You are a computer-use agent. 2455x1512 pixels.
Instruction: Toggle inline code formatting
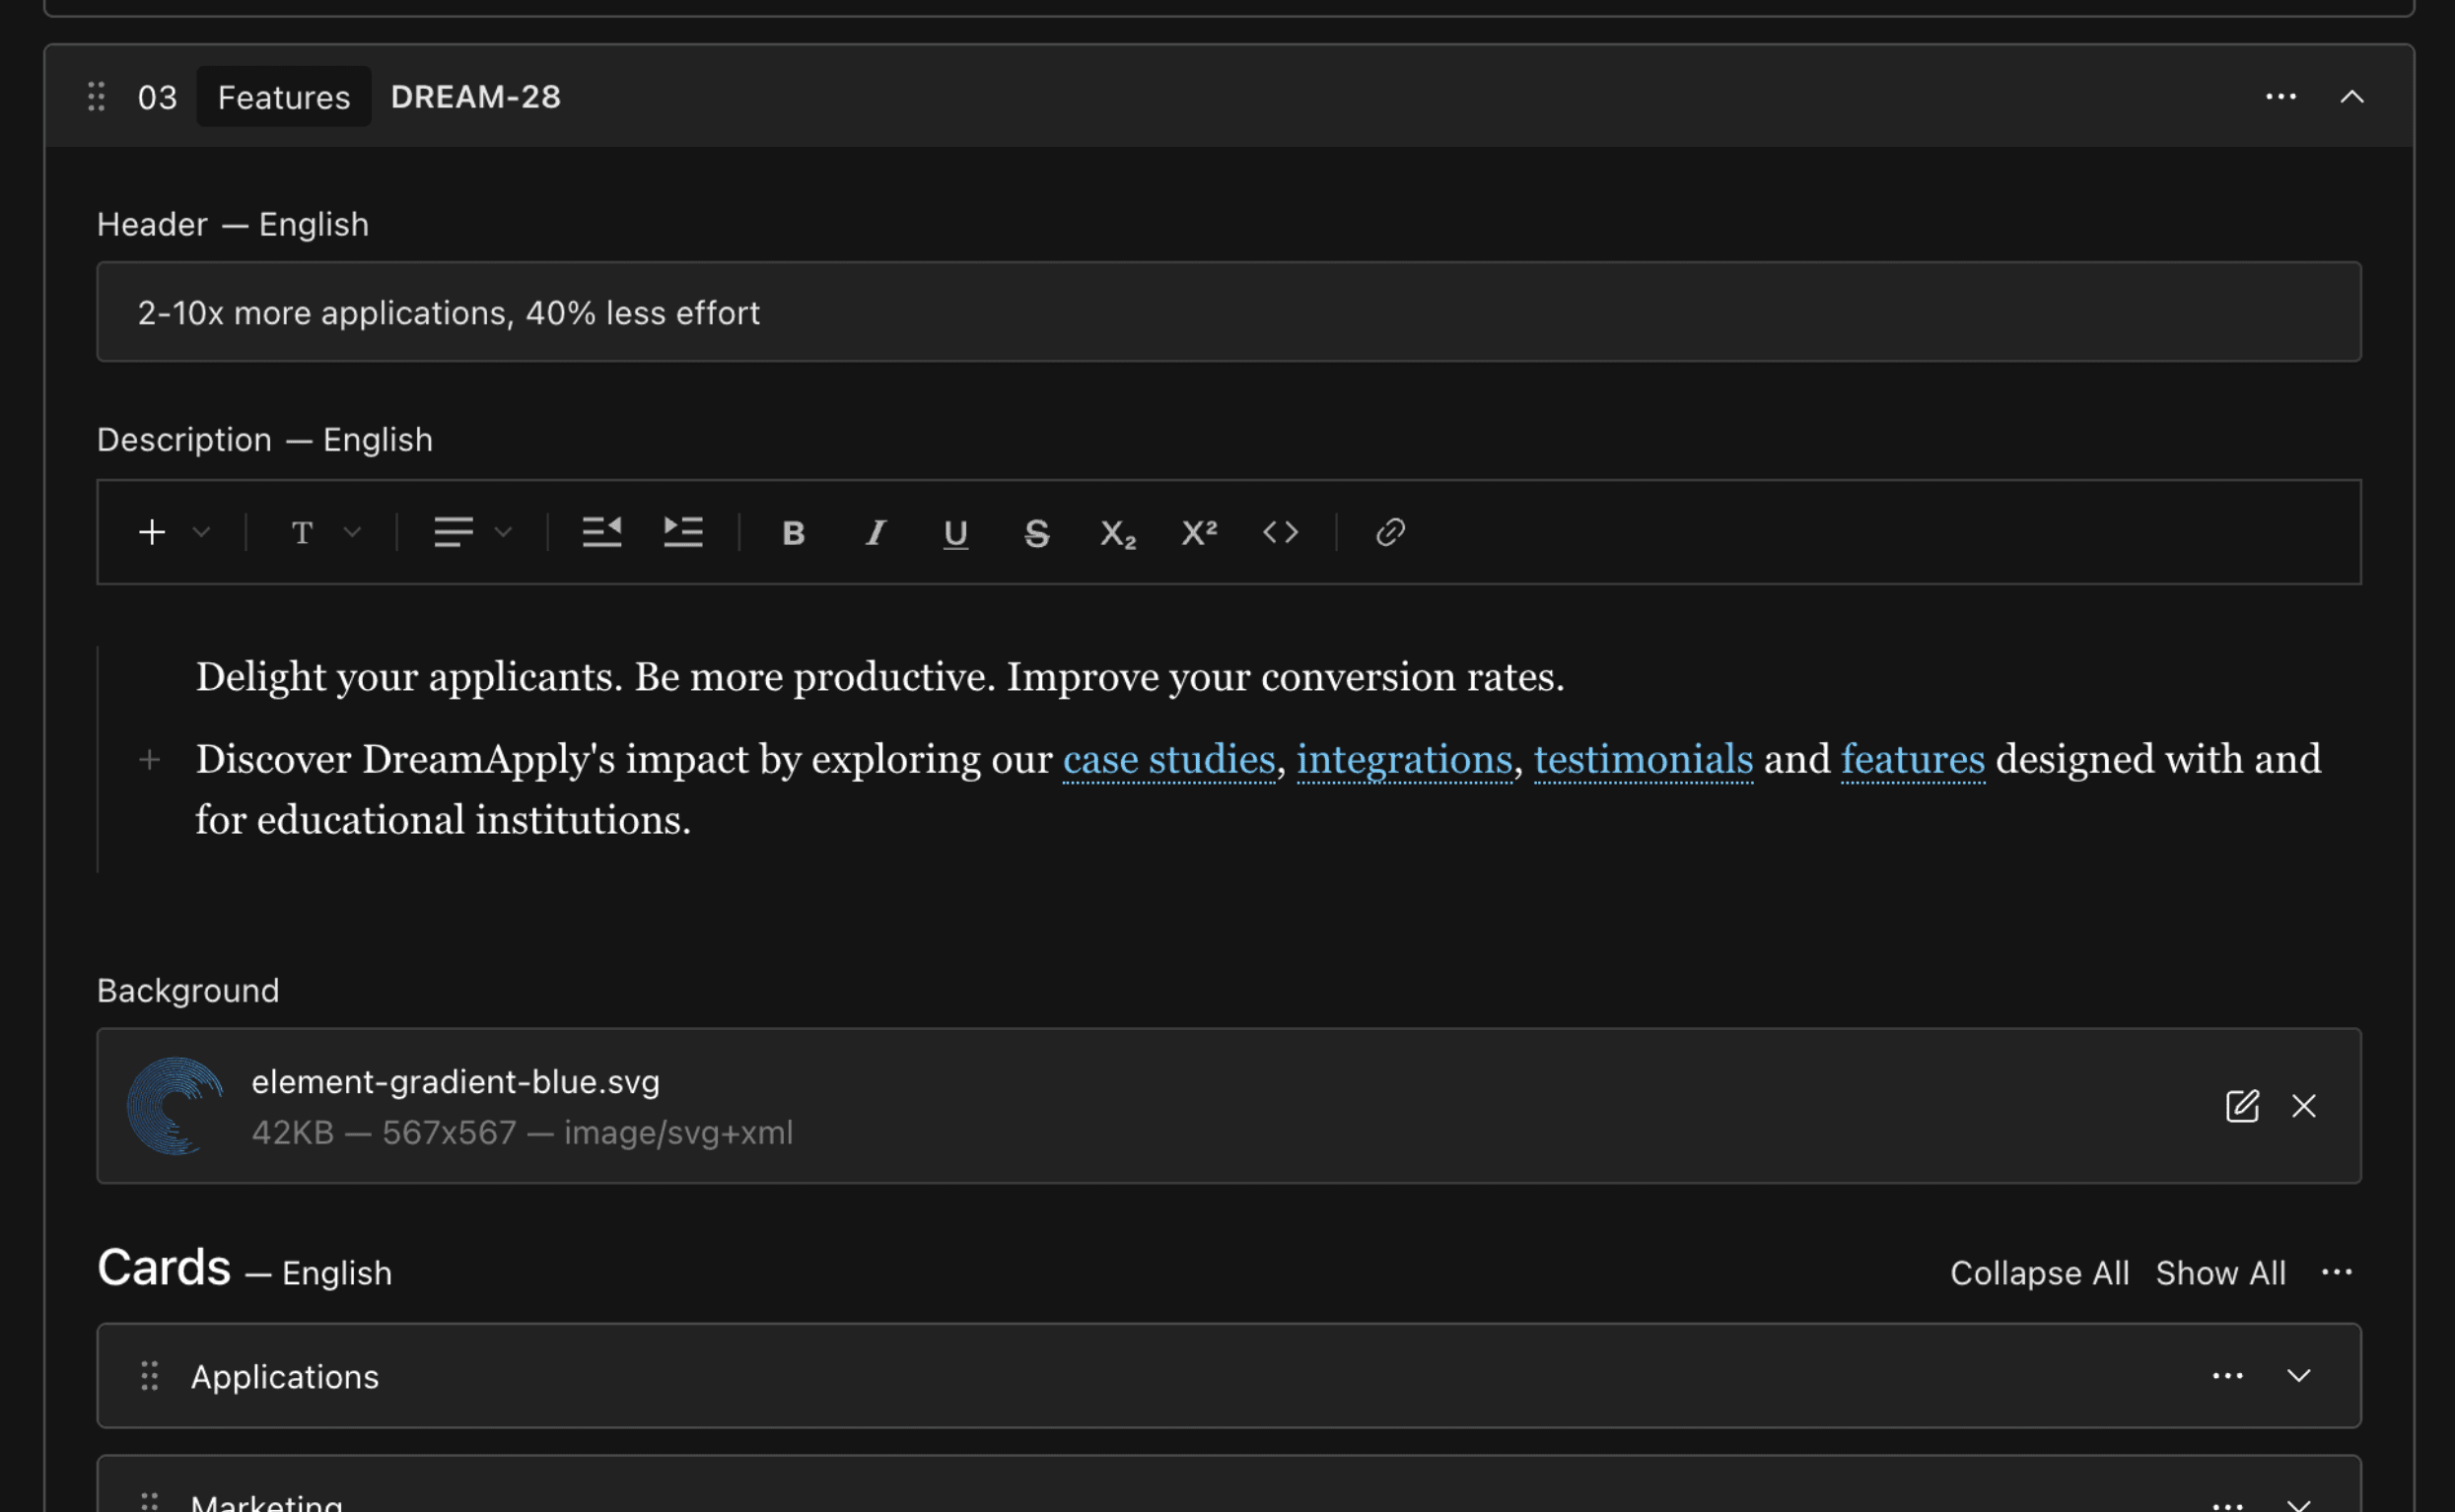(x=1280, y=532)
